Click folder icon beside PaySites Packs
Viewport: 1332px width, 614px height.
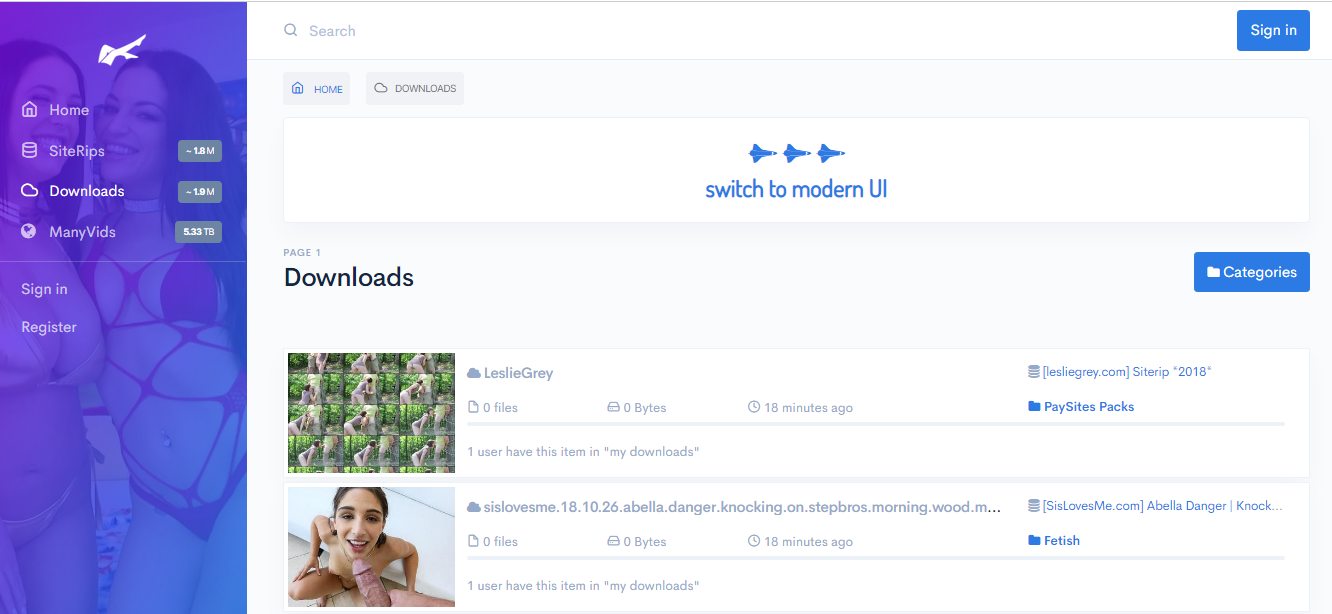1034,407
